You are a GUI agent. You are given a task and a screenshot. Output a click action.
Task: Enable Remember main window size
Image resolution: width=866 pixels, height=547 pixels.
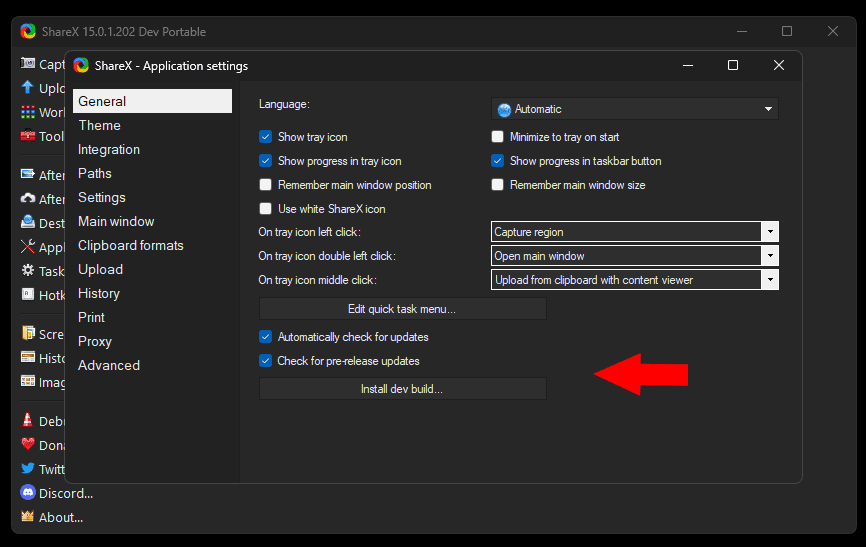click(498, 185)
